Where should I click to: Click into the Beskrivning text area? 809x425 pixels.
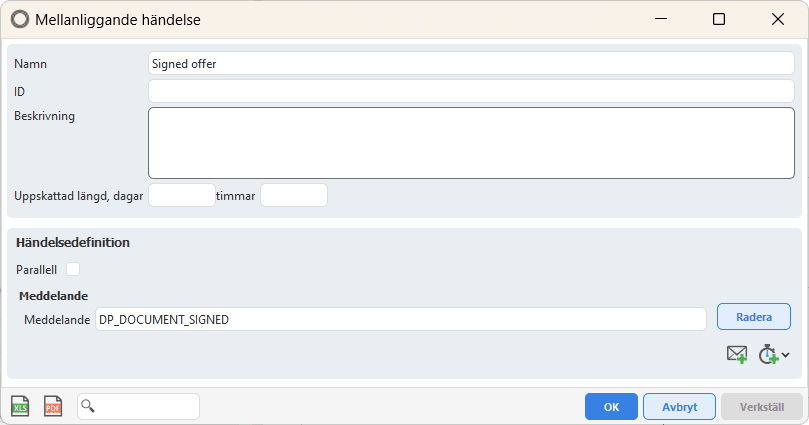(x=471, y=142)
